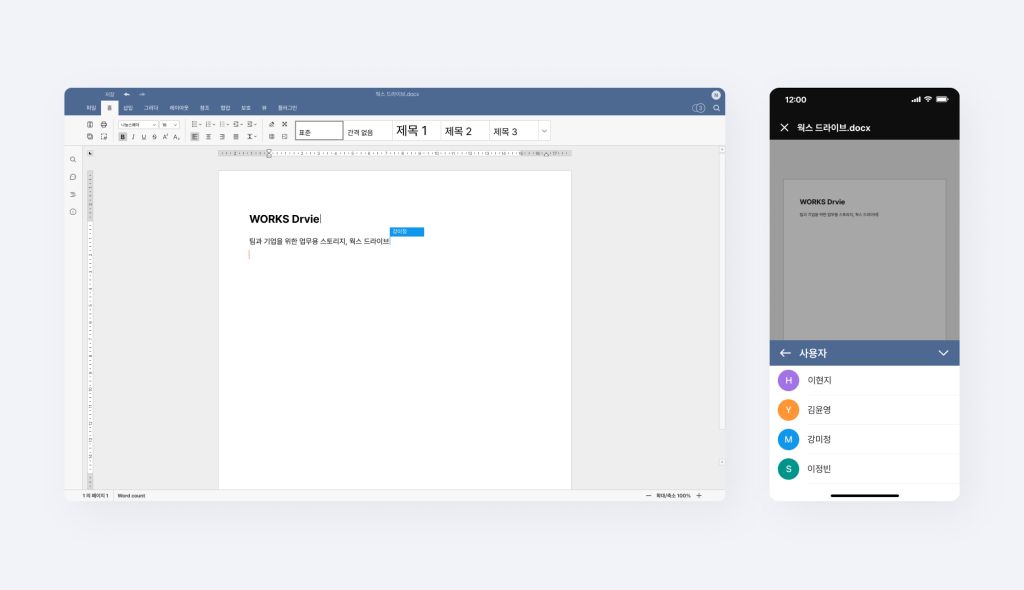Apply the 제목 1 heading style

(x=413, y=131)
